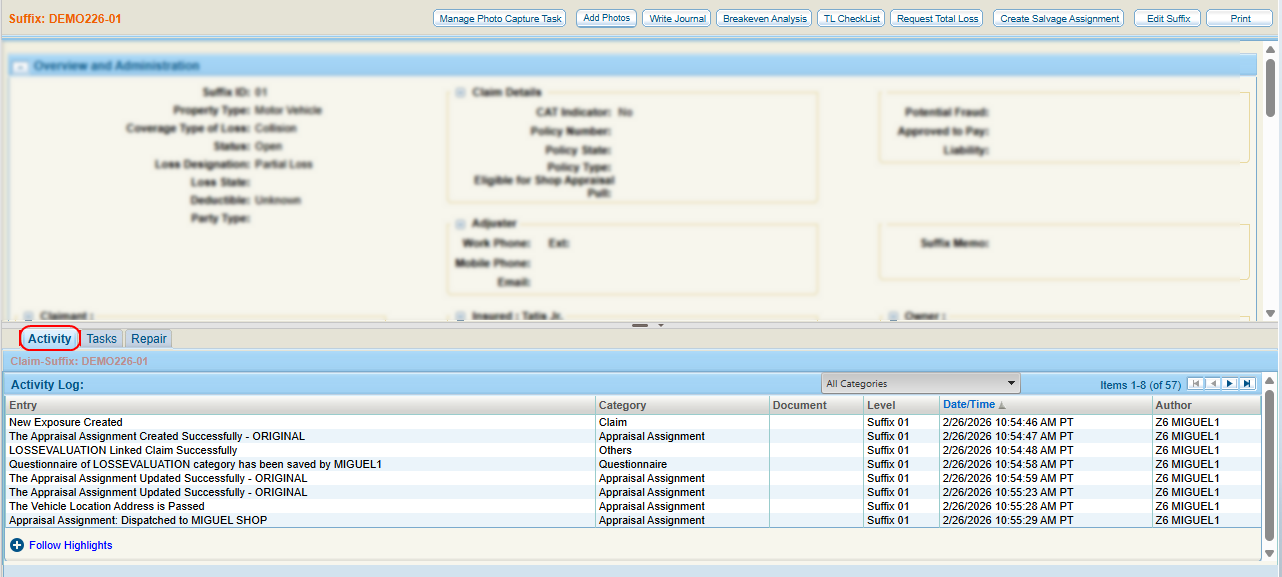Open Breakeven Analysis
Viewport: 1282px width, 577px height.
coord(764,19)
